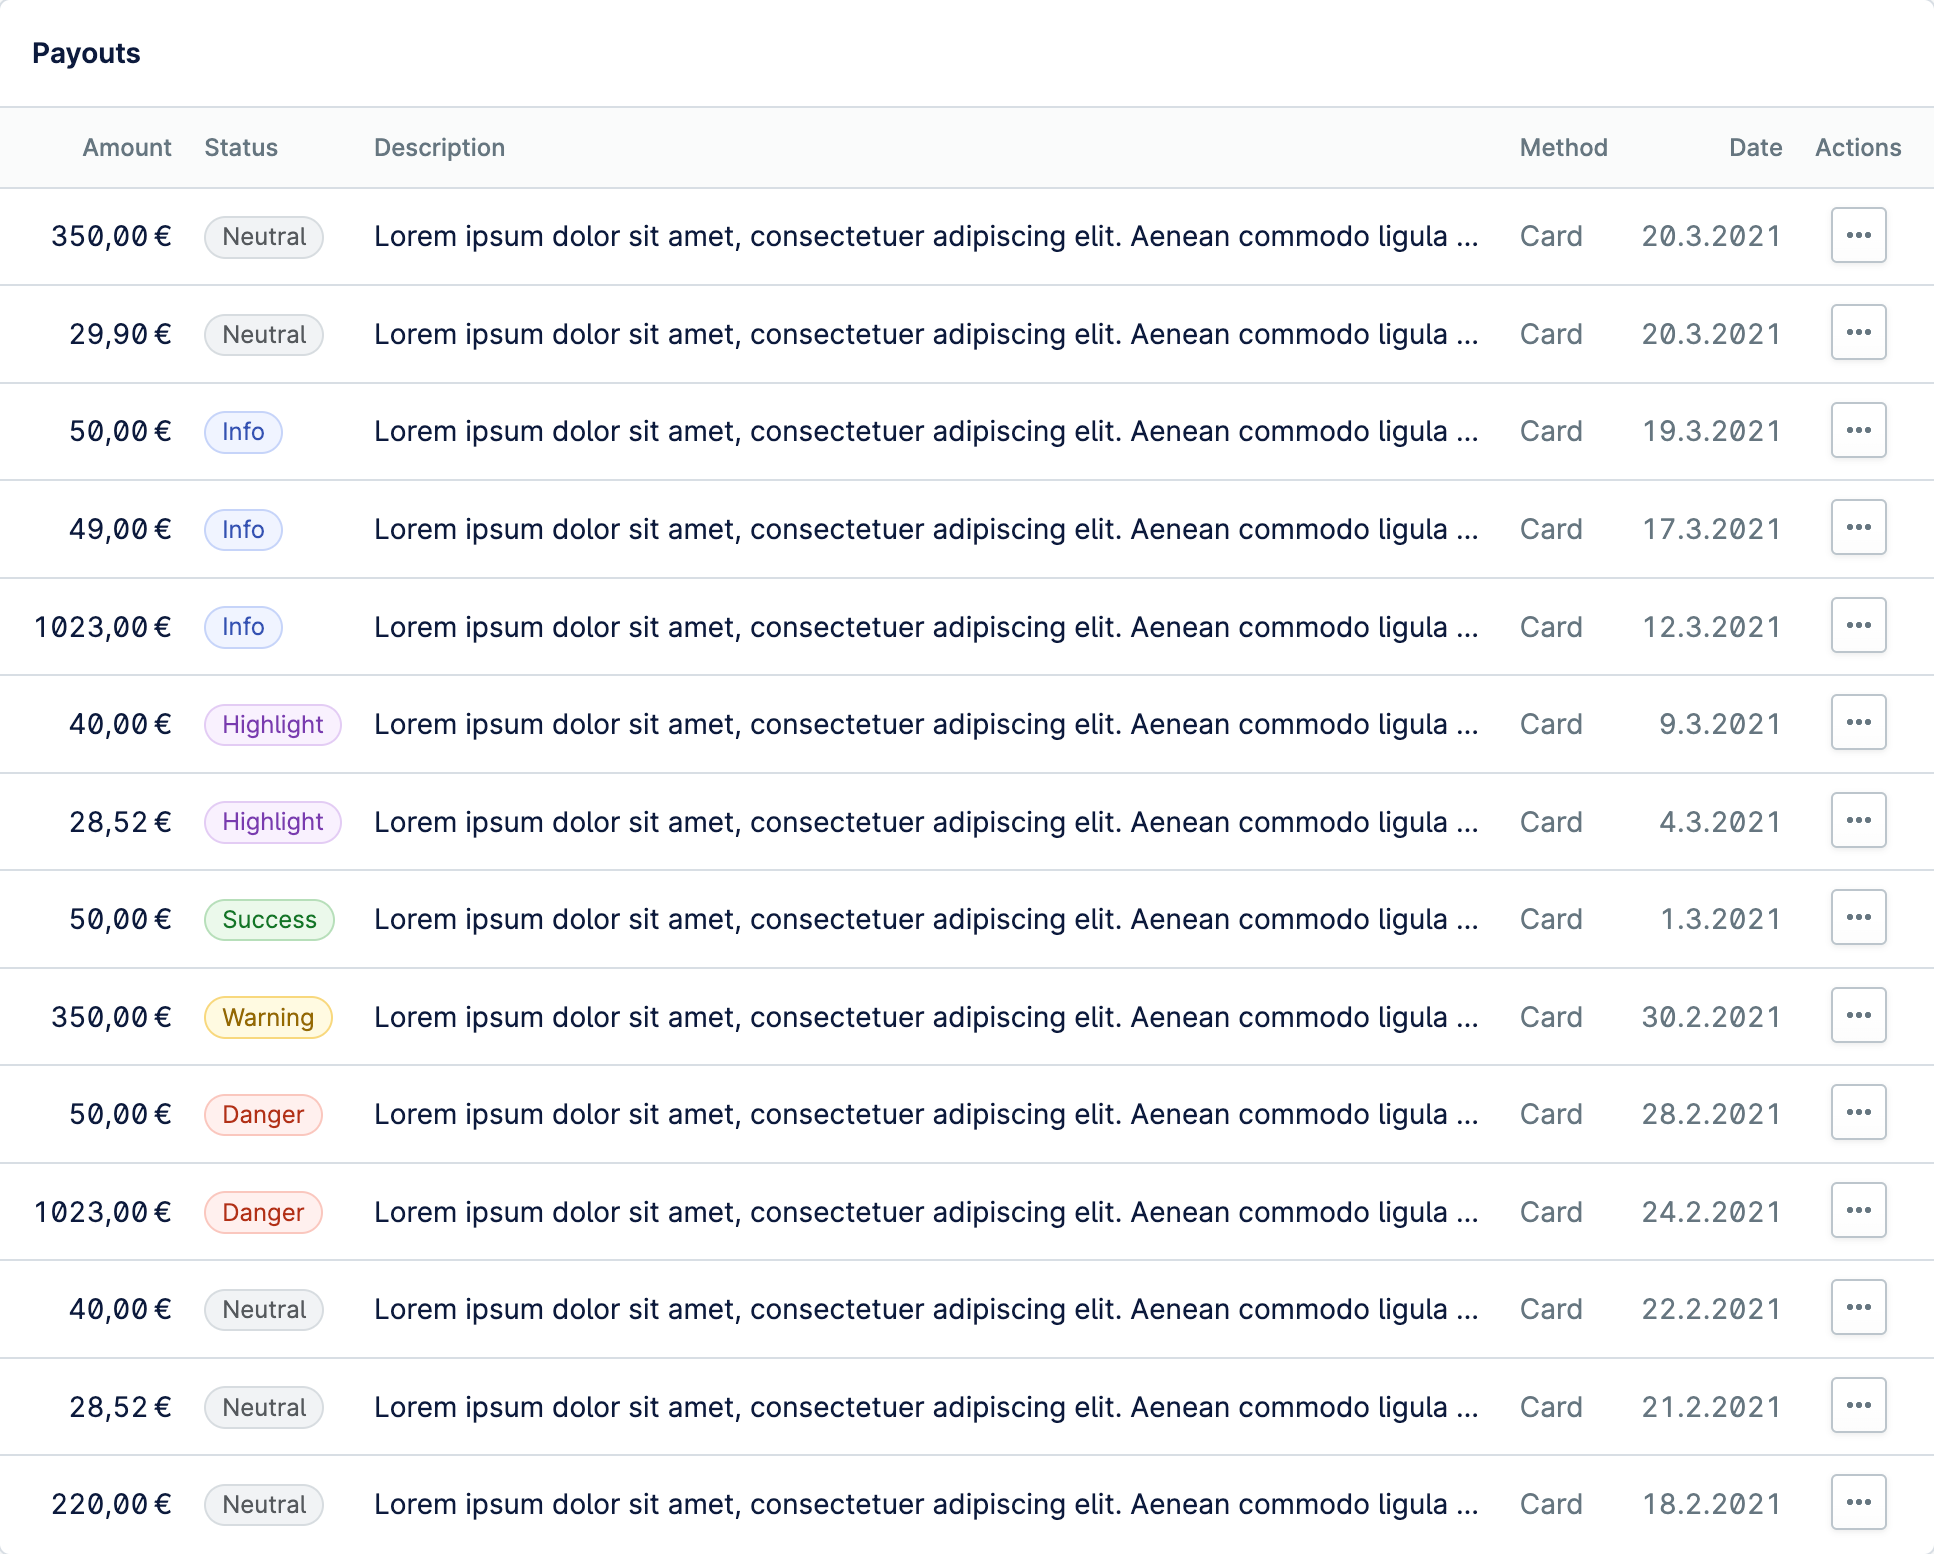Open actions menu for 49,00 € payout
Image resolution: width=1934 pixels, height=1554 pixels.
pyautogui.click(x=1858, y=527)
